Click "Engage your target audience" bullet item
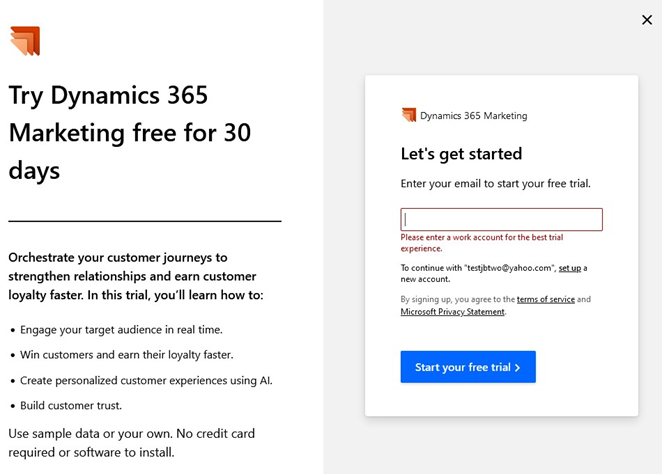Image resolution: width=662 pixels, height=474 pixels. [x=121, y=329]
